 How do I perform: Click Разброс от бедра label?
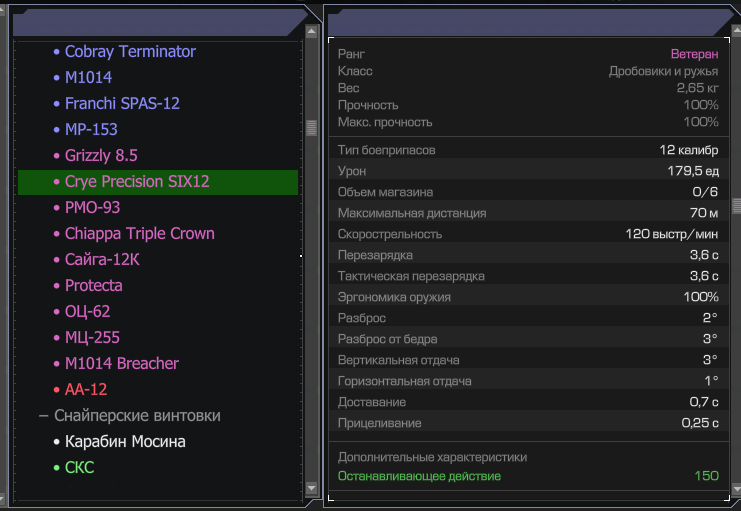pyautogui.click(x=387, y=339)
